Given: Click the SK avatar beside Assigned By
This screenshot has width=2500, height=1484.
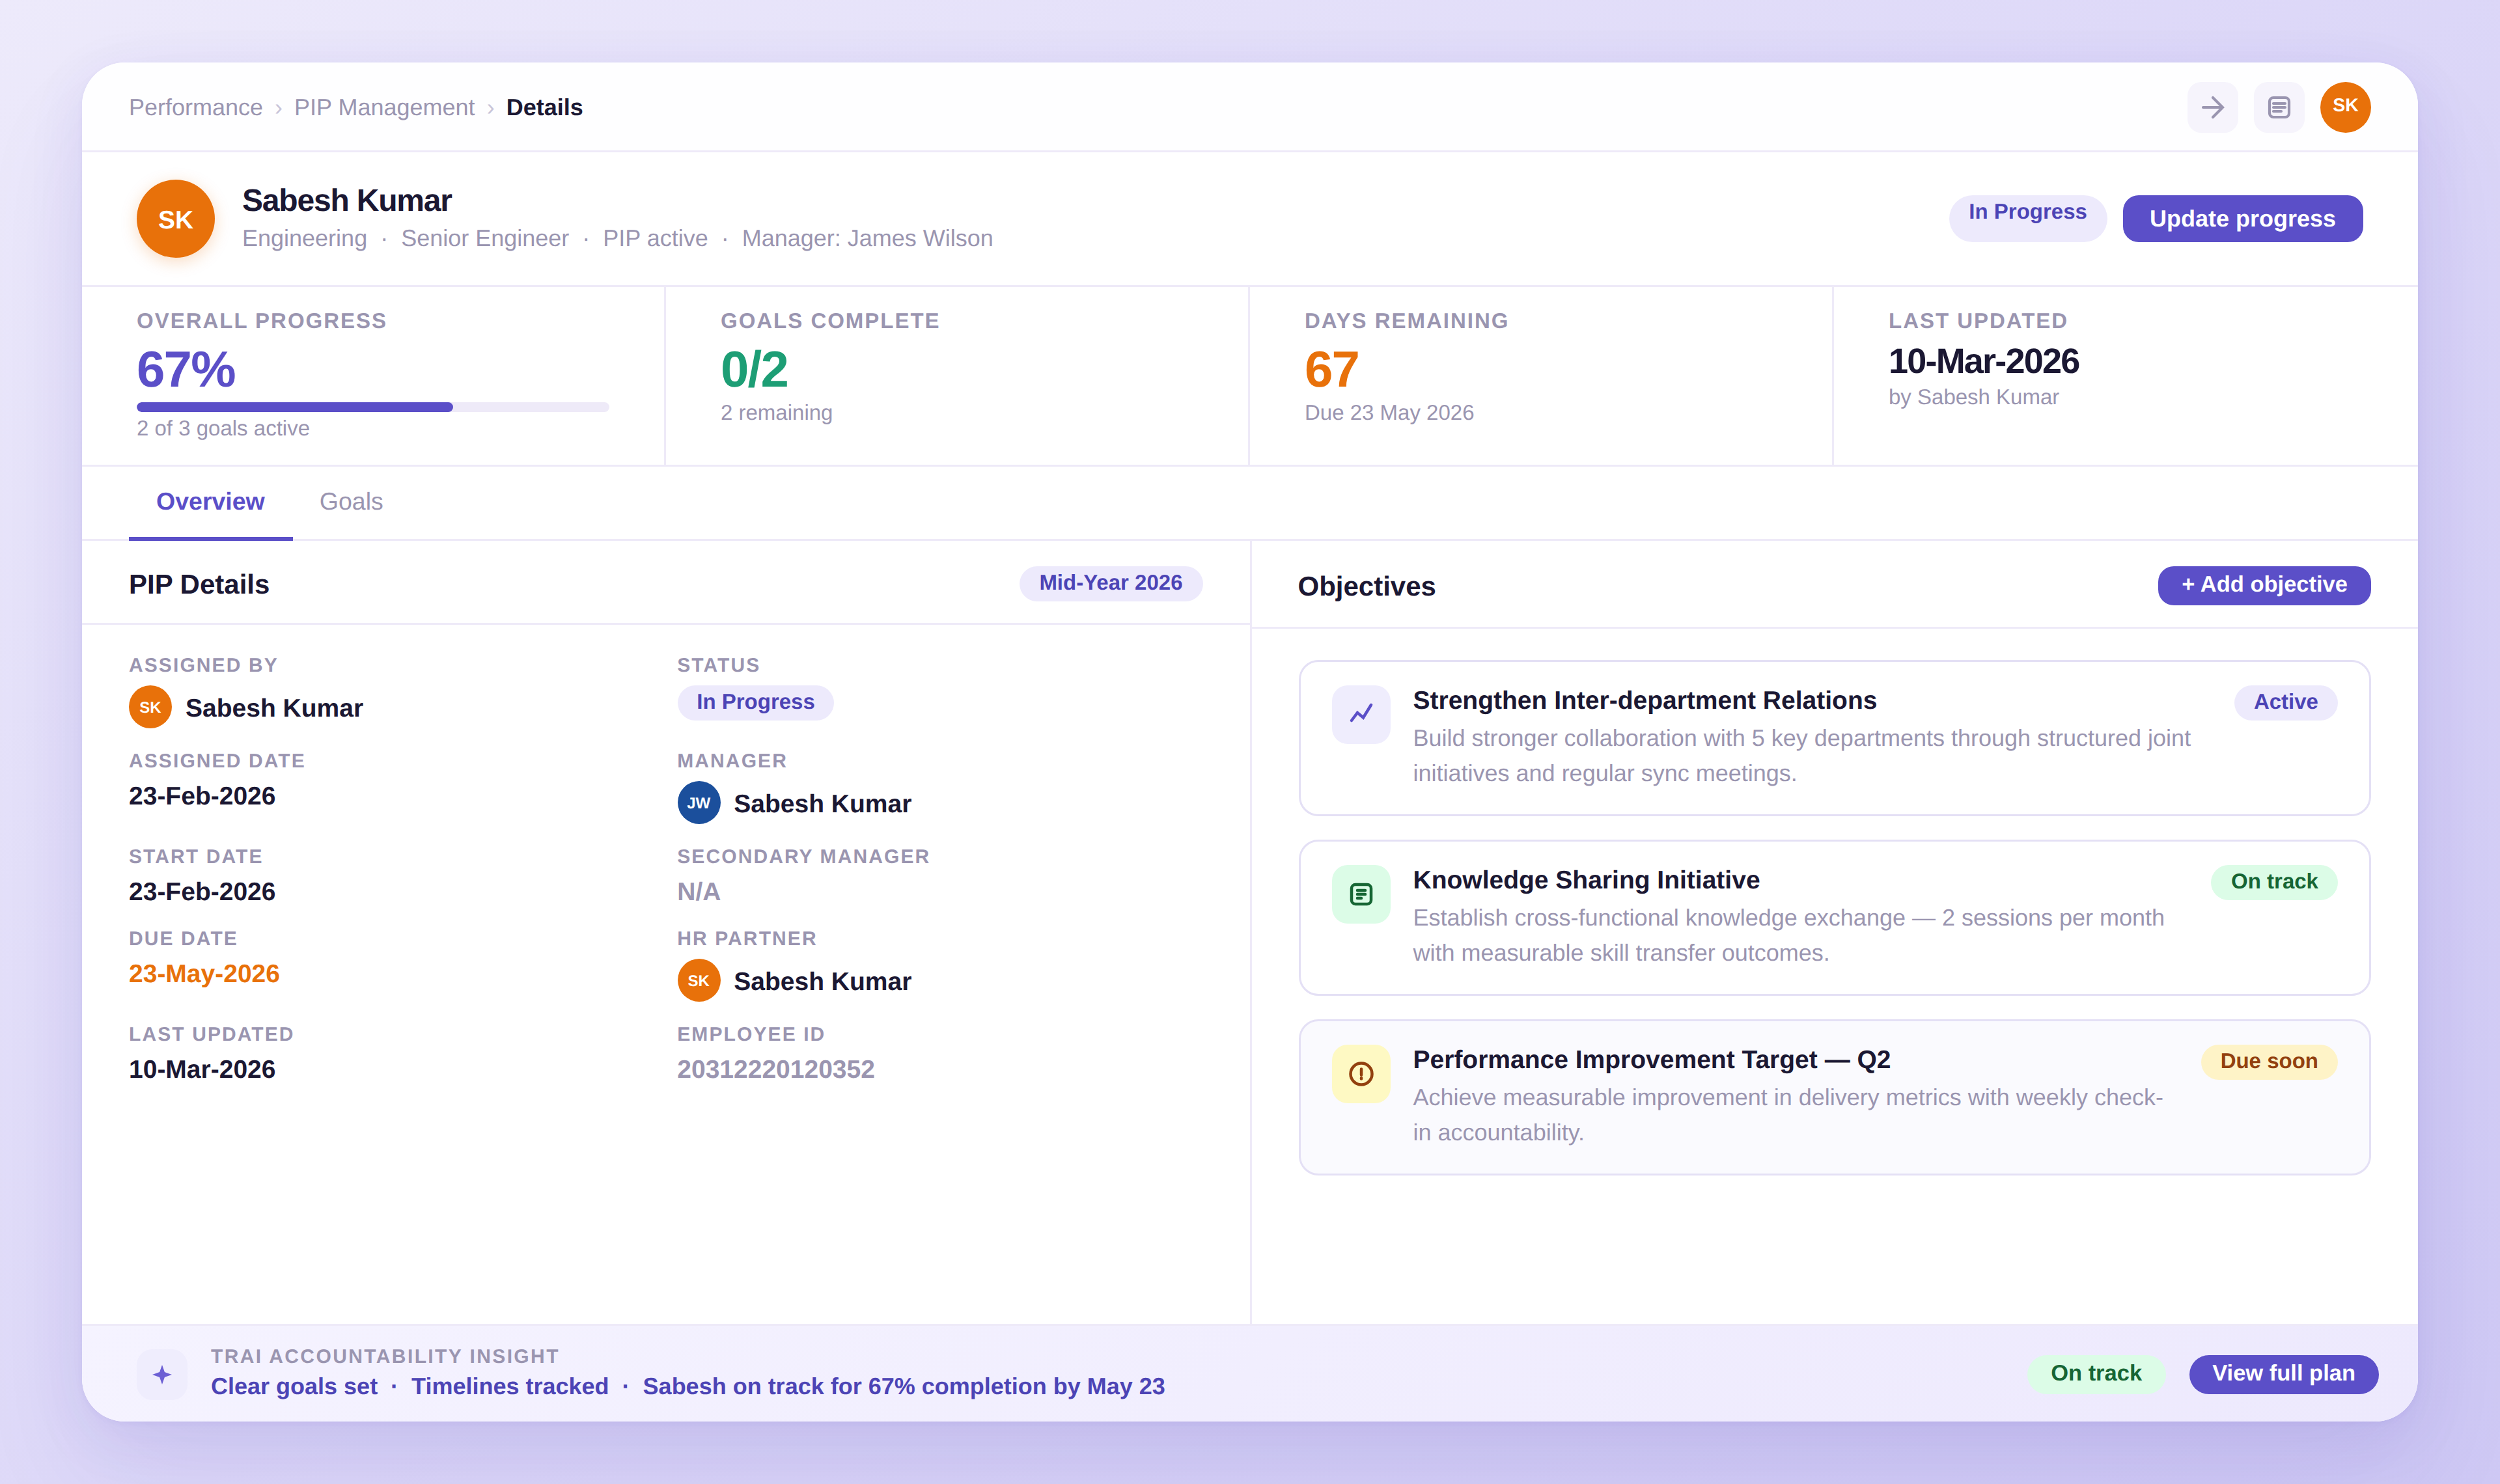Looking at the screenshot, I should coord(150,707).
